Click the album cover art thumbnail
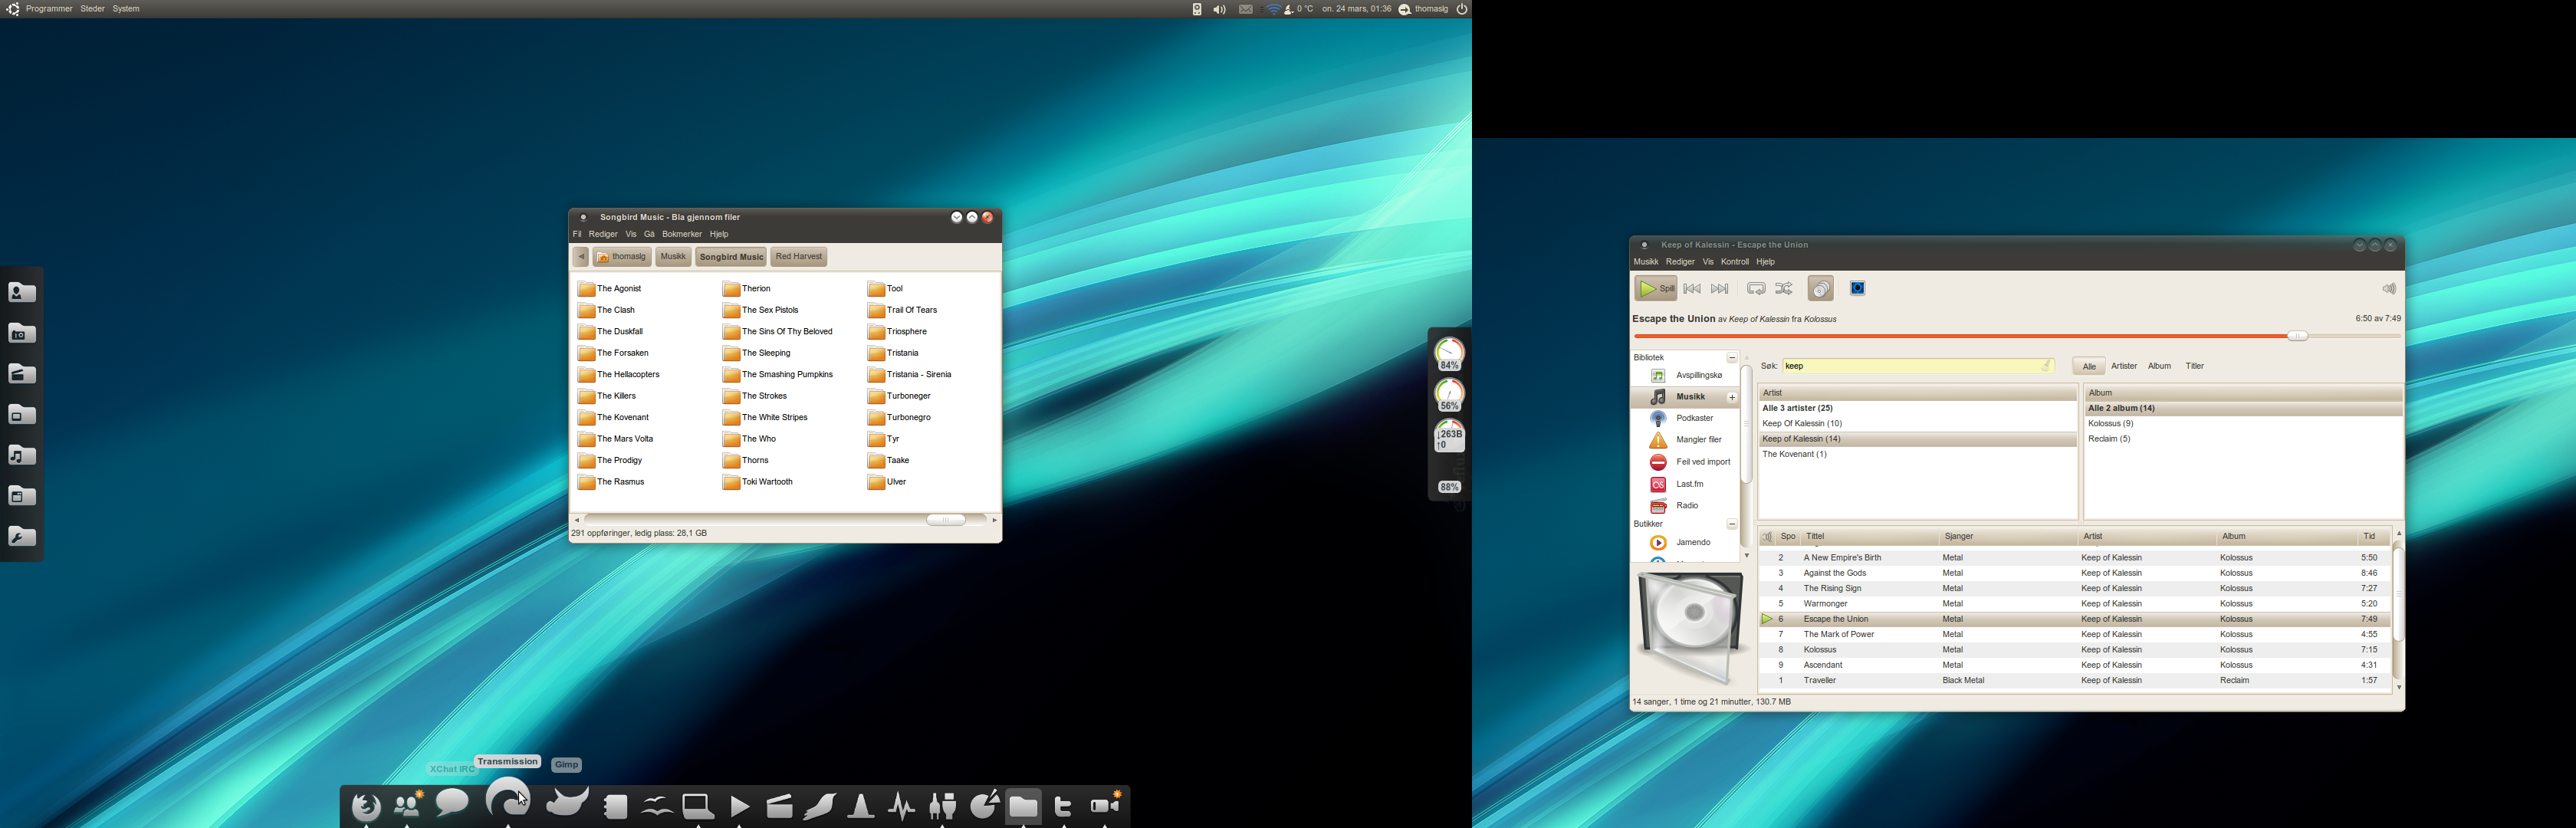 tap(1690, 627)
